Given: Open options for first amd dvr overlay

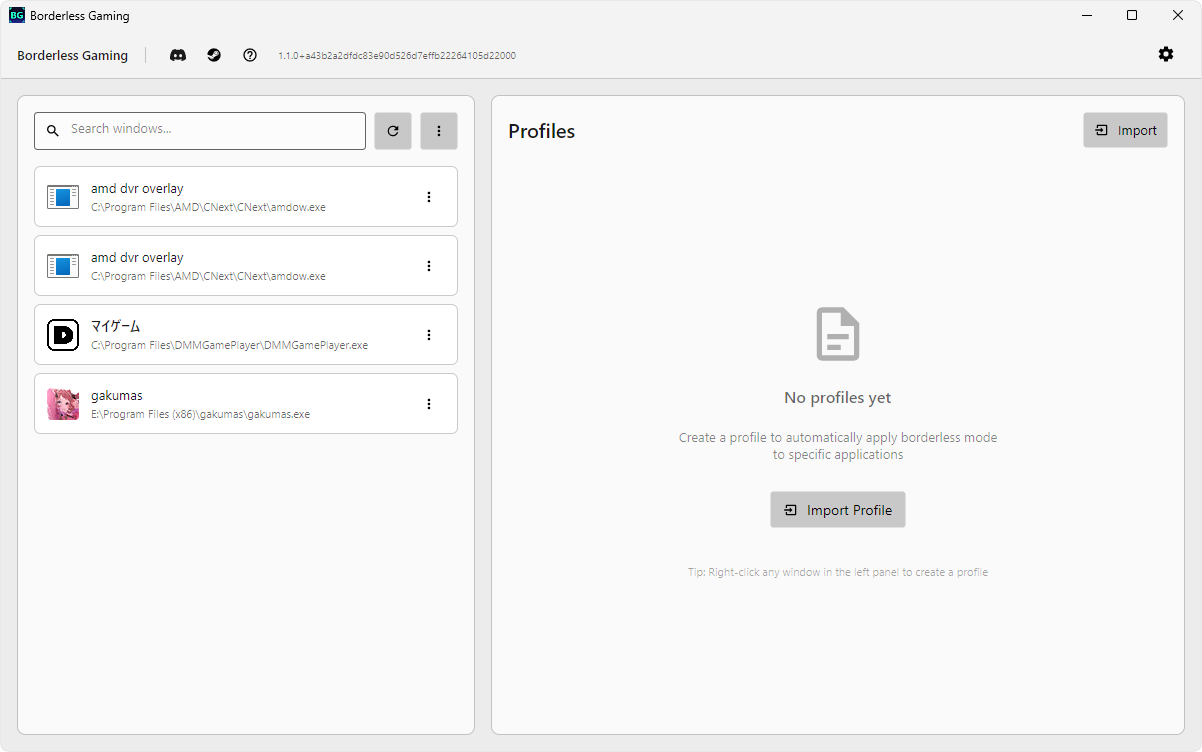Looking at the screenshot, I should [x=429, y=197].
